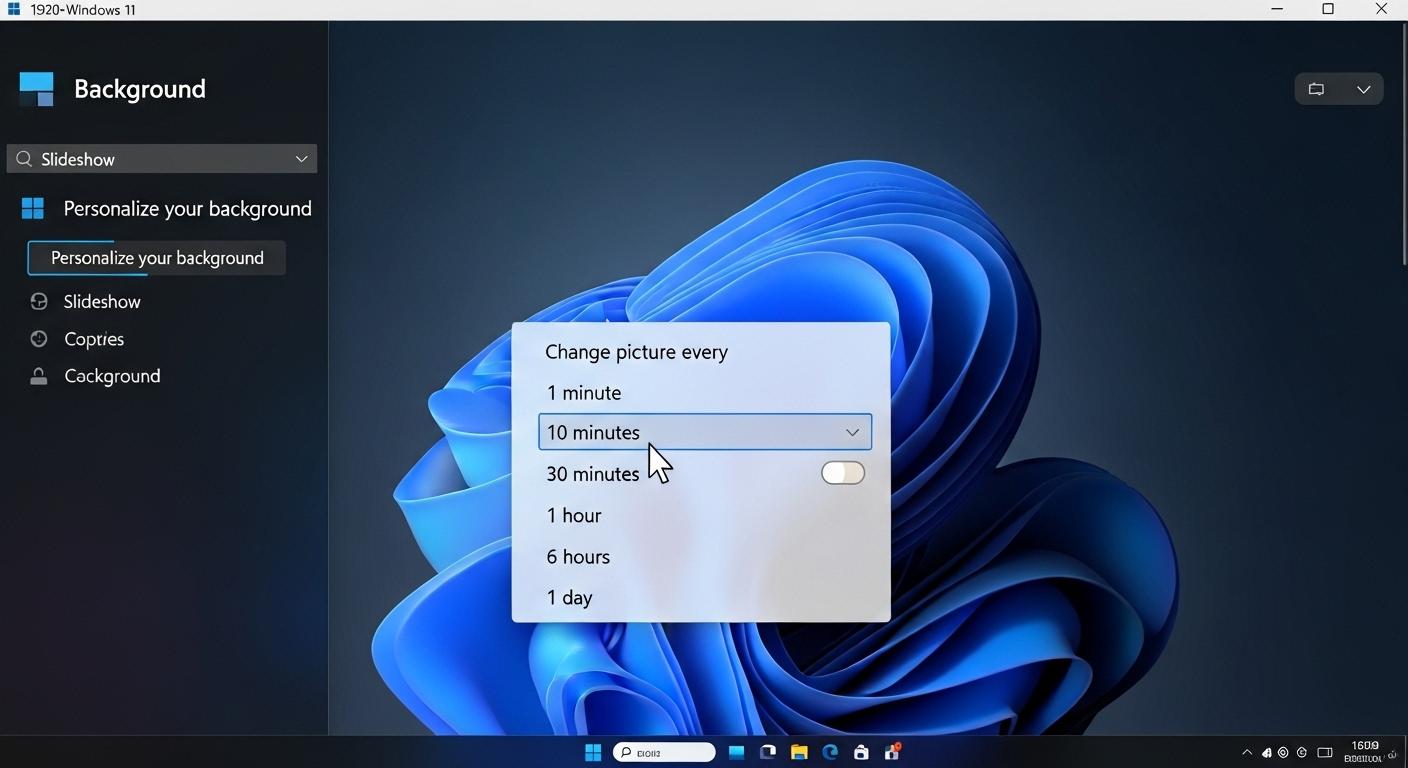Viewport: 1408px width, 768px height.
Task: Expand the Slideshow search box dropdown
Action: [x=300, y=158]
